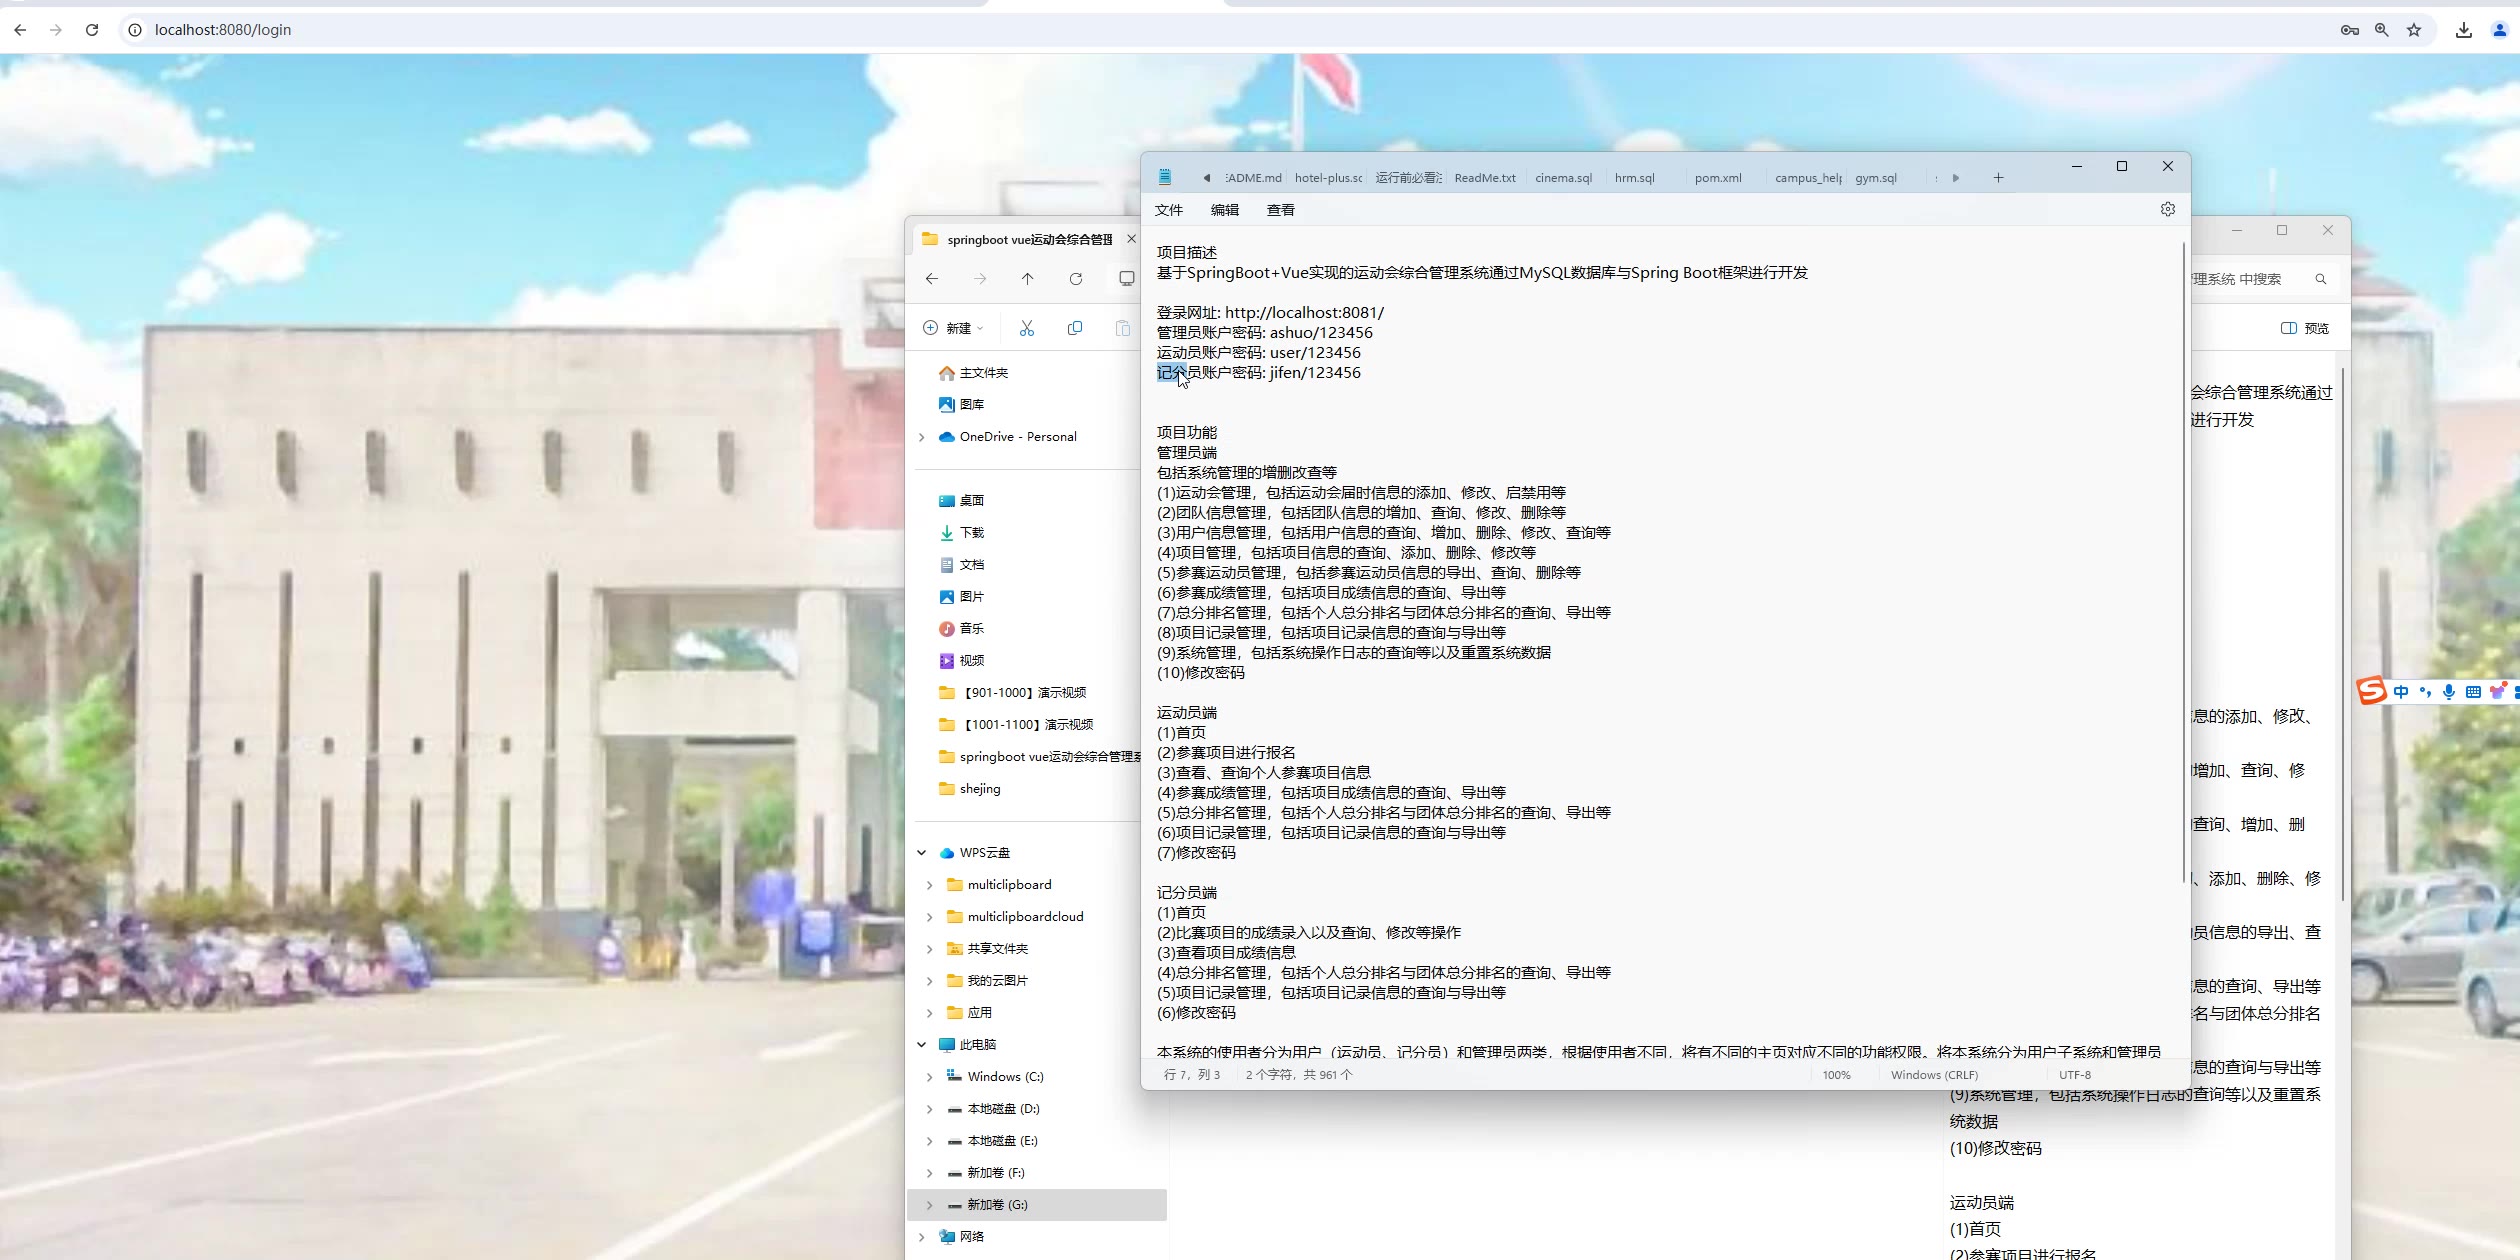Select 新加卷 (G:) drive
Viewport: 2520px width, 1260px height.
click(x=1037, y=1205)
